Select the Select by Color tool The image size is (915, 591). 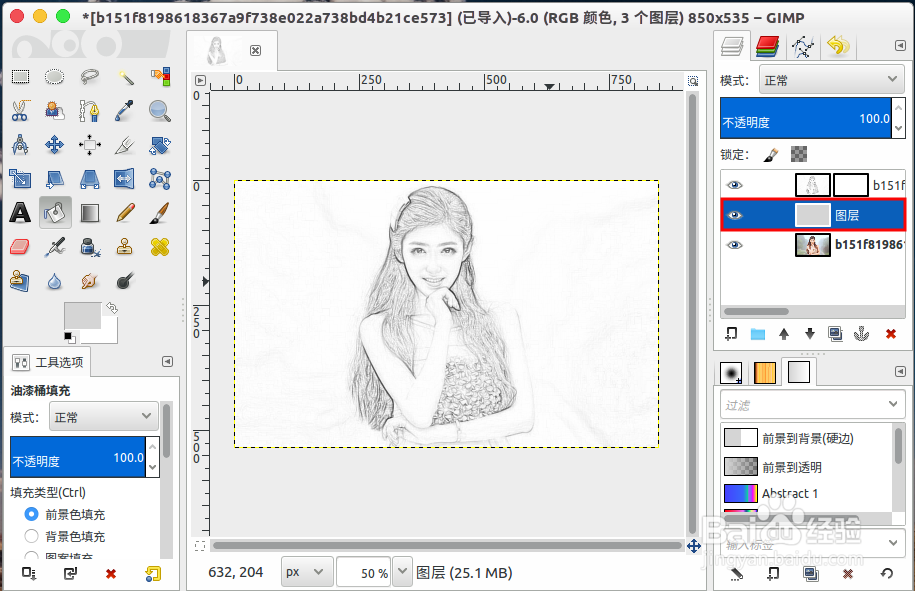pyautogui.click(x=160, y=77)
